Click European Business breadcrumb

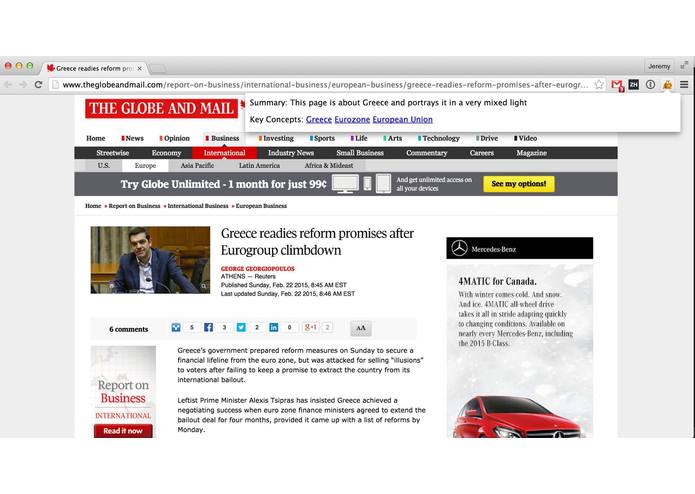261,206
